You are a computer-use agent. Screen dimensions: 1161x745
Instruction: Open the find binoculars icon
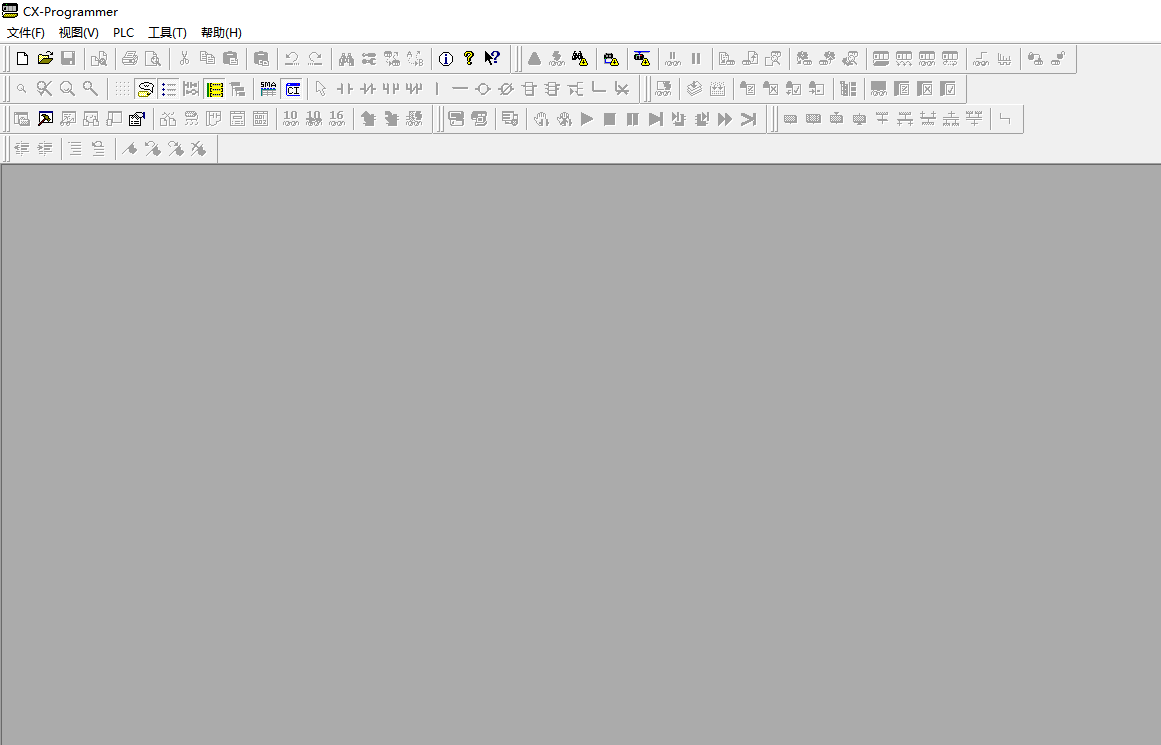[346, 59]
